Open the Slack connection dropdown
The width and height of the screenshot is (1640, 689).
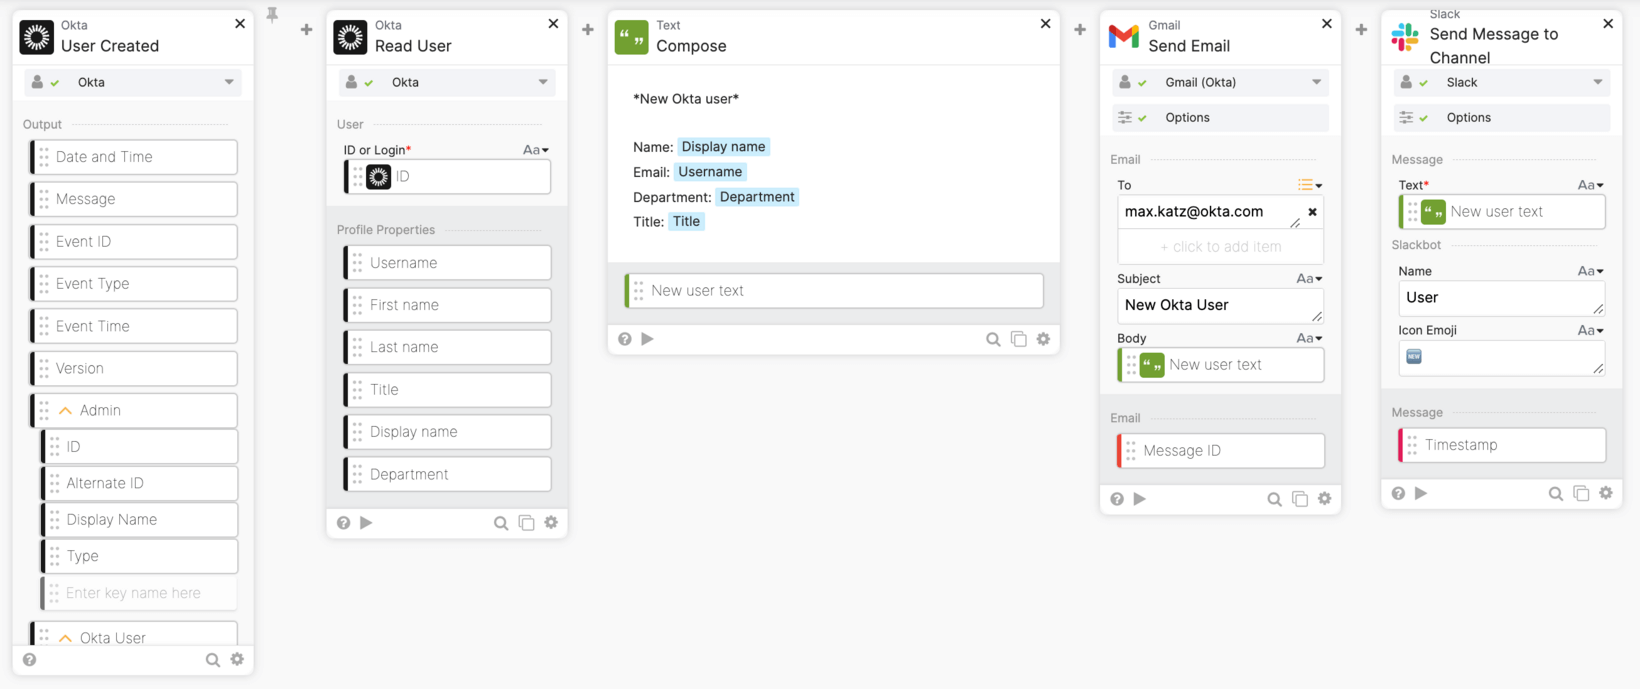[1502, 82]
